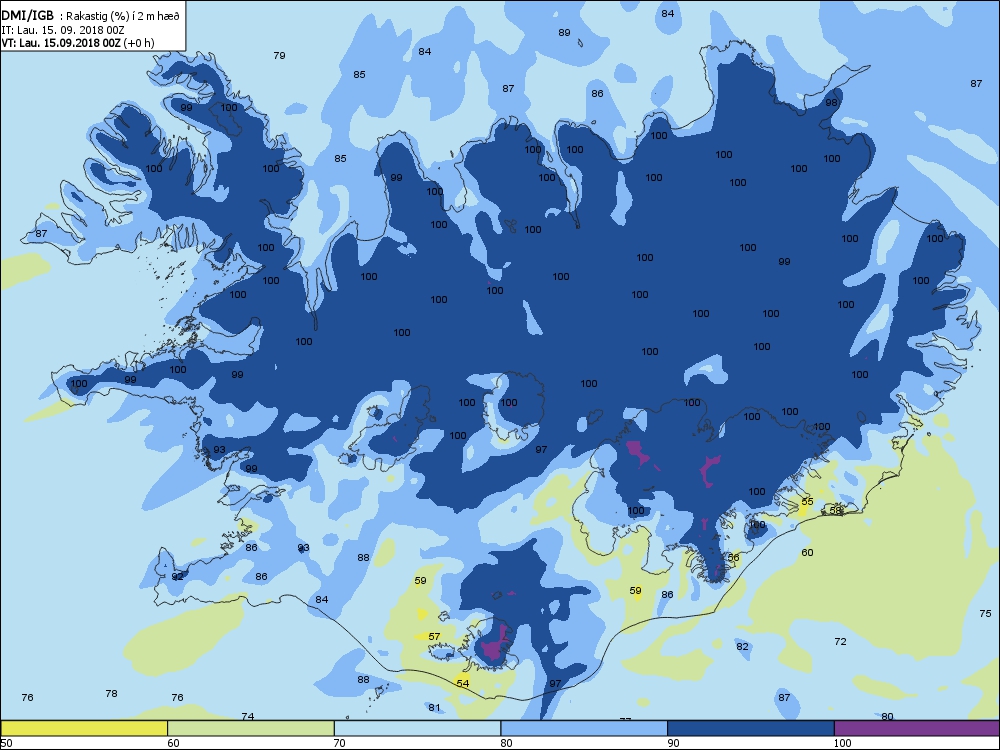The width and height of the screenshot is (1000, 750).
Task: Click the humidity value 78 on the map
Action: tap(112, 694)
